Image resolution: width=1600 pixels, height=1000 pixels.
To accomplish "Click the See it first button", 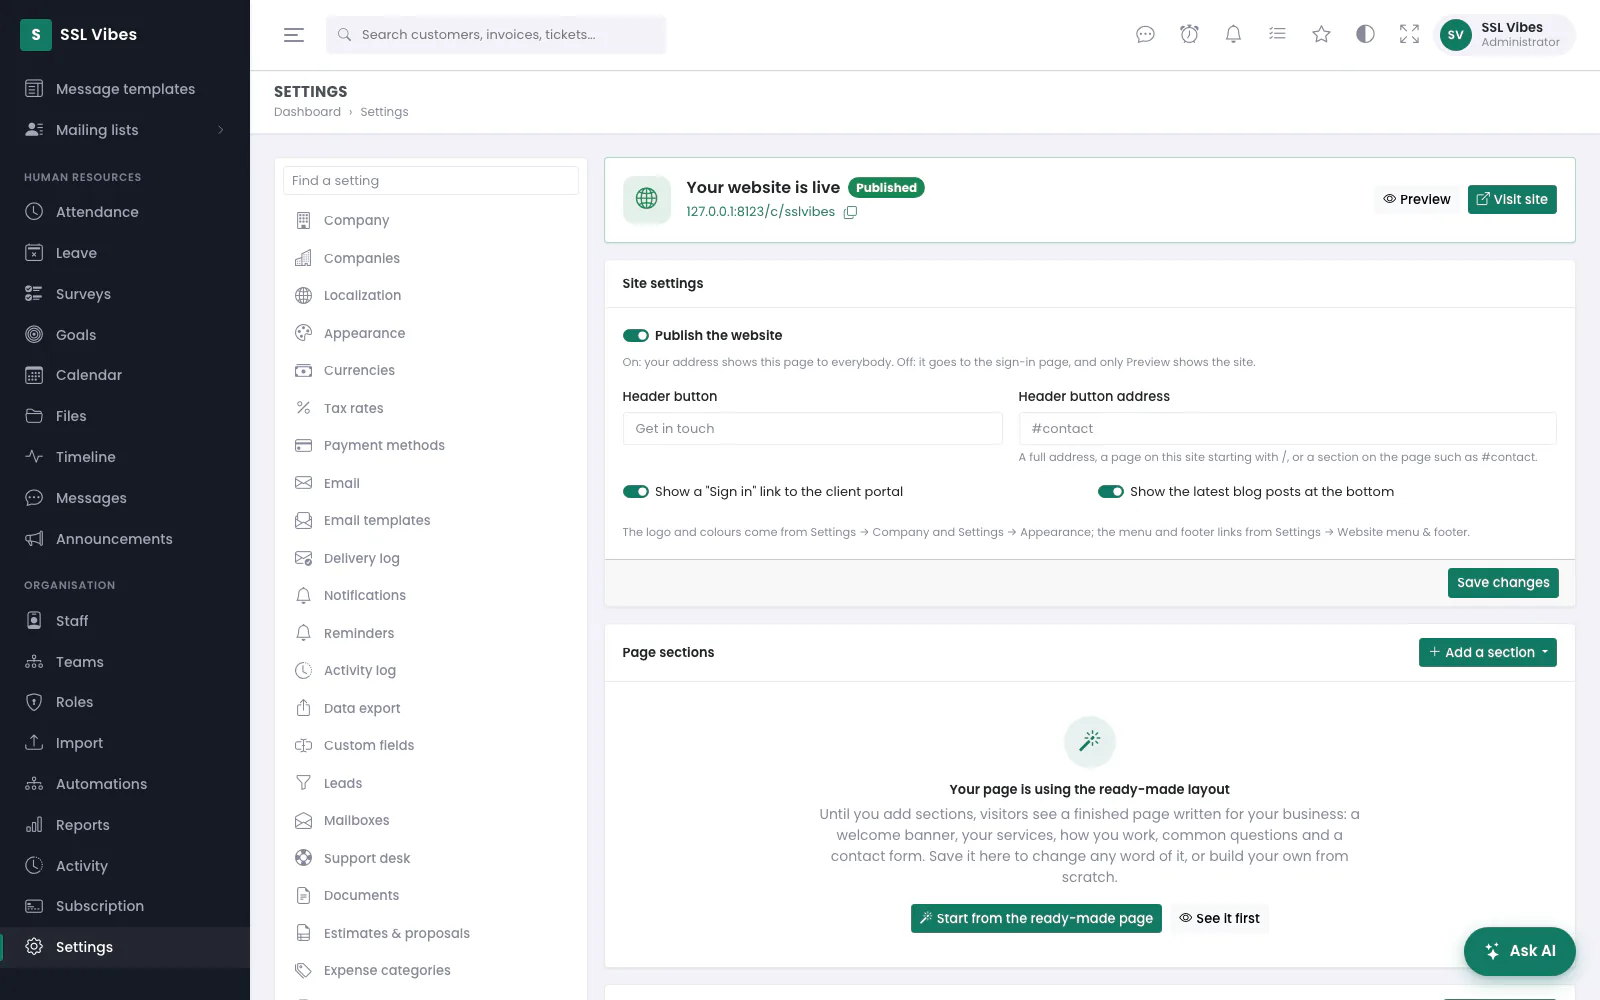I will coord(1219,919).
